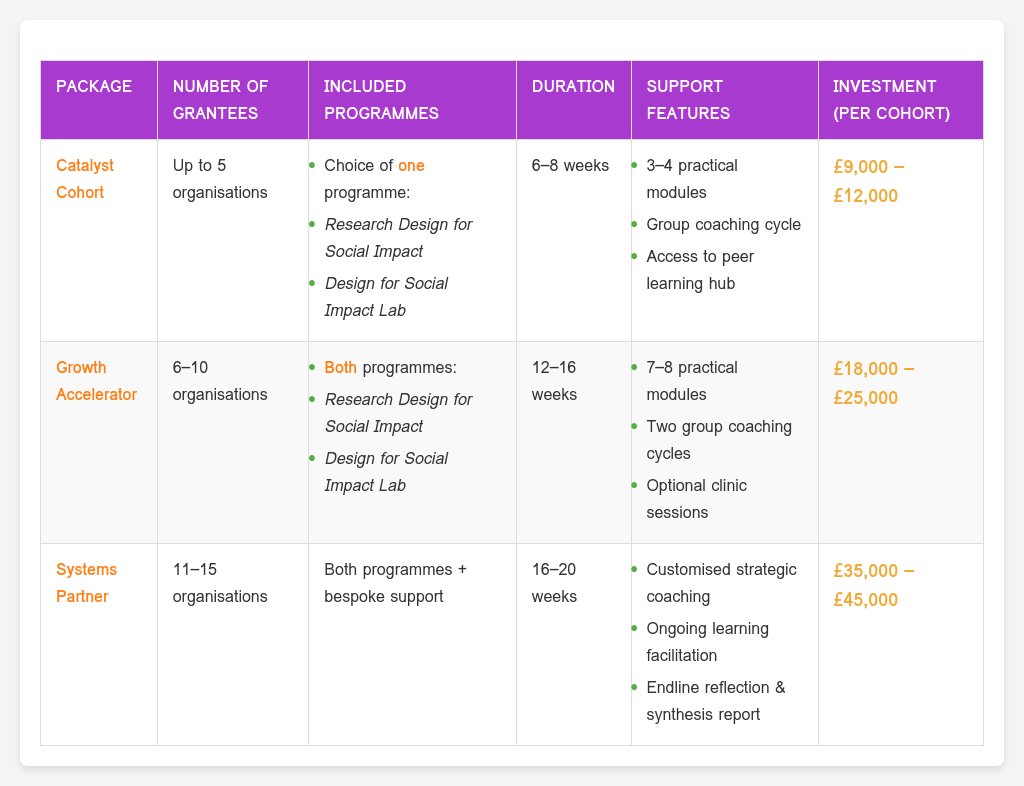Click 'Optional clinic sessions' bullet item
Screen dimensions: 1024x786
click(696, 498)
